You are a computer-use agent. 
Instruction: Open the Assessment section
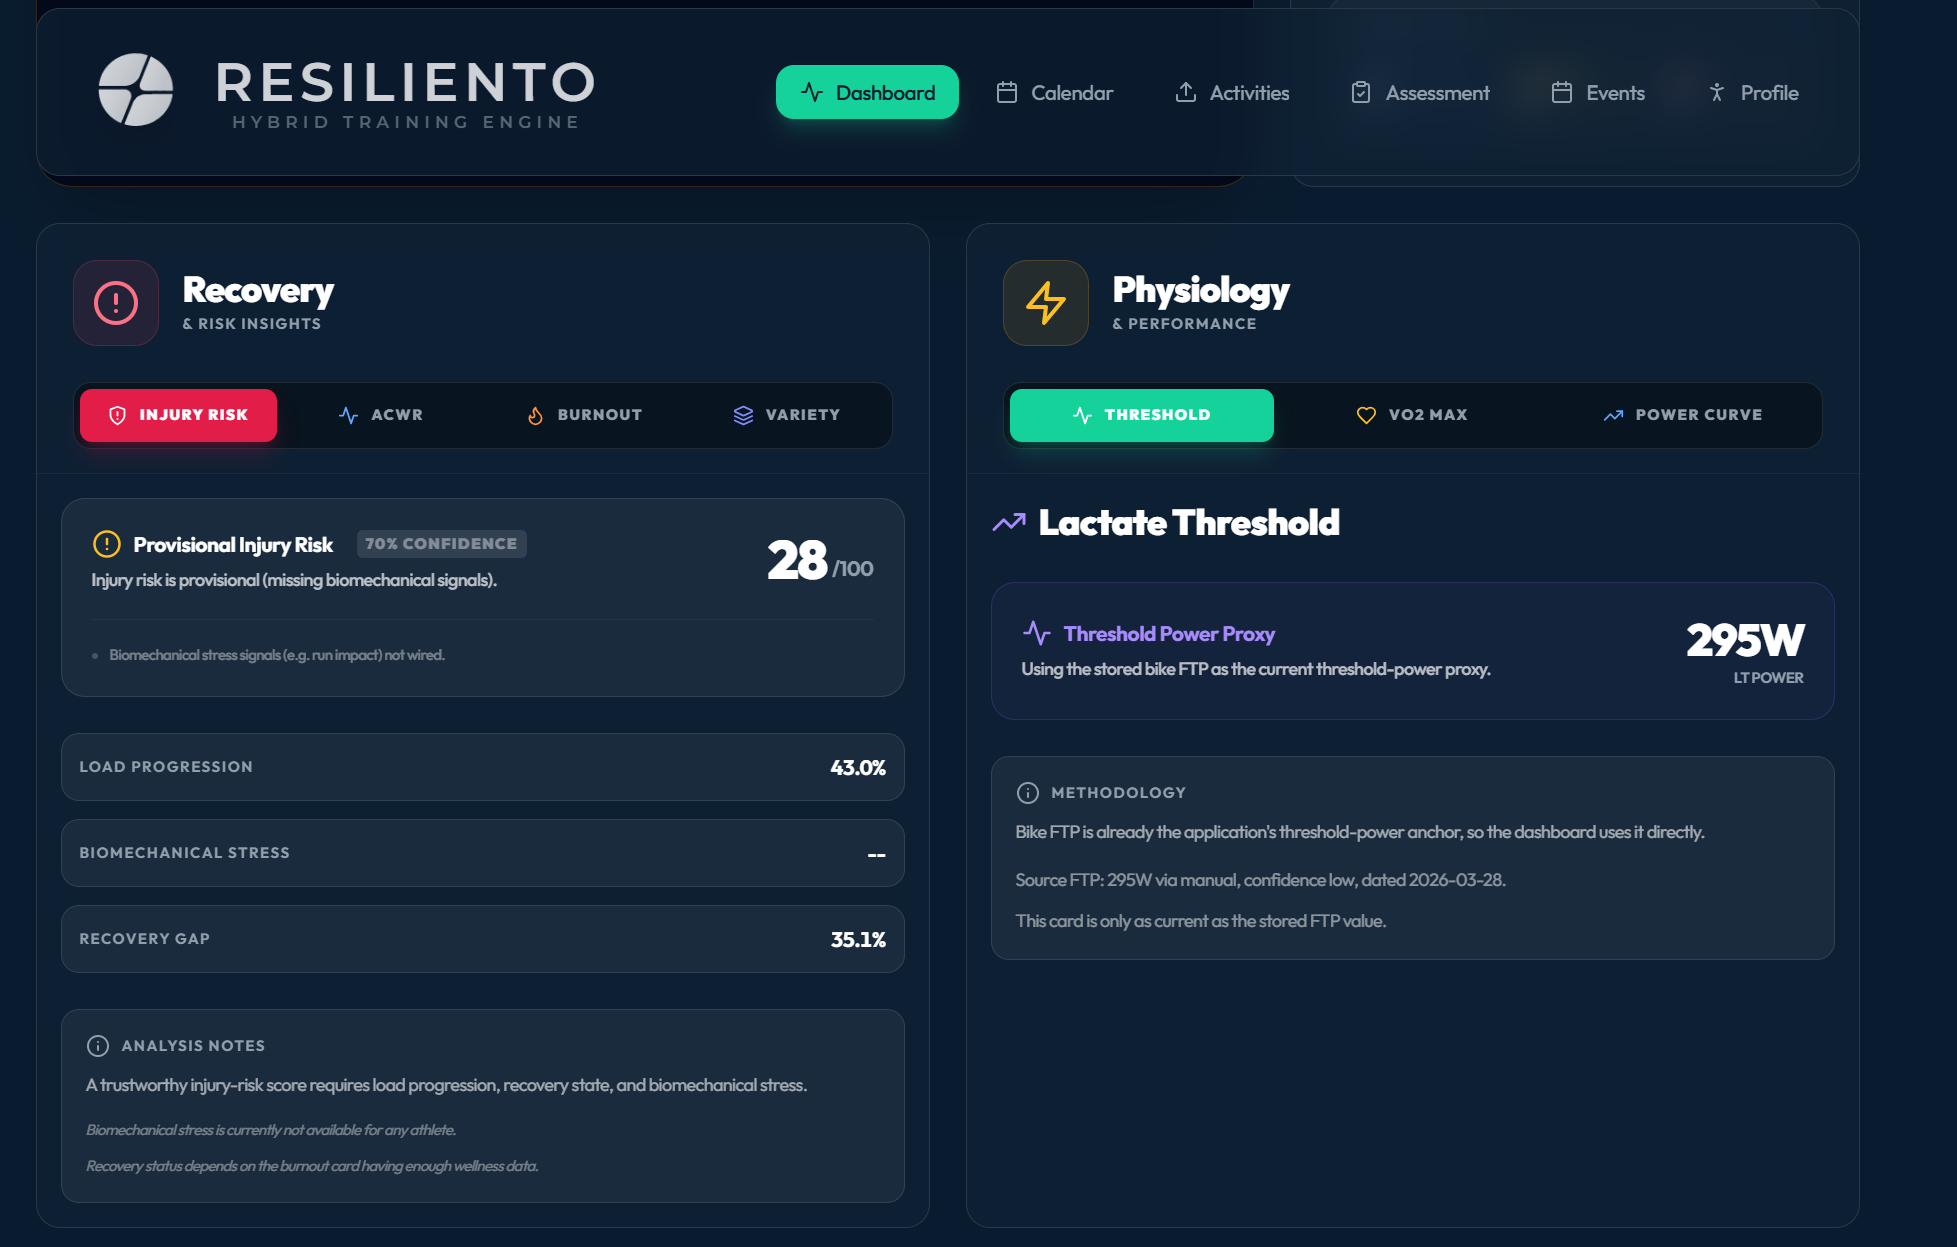[x=1420, y=93]
